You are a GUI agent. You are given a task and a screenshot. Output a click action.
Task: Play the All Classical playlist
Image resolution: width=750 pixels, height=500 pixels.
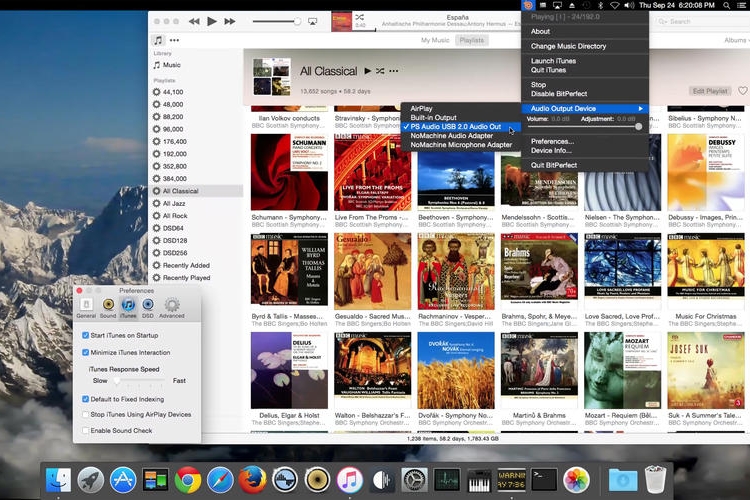click(367, 71)
